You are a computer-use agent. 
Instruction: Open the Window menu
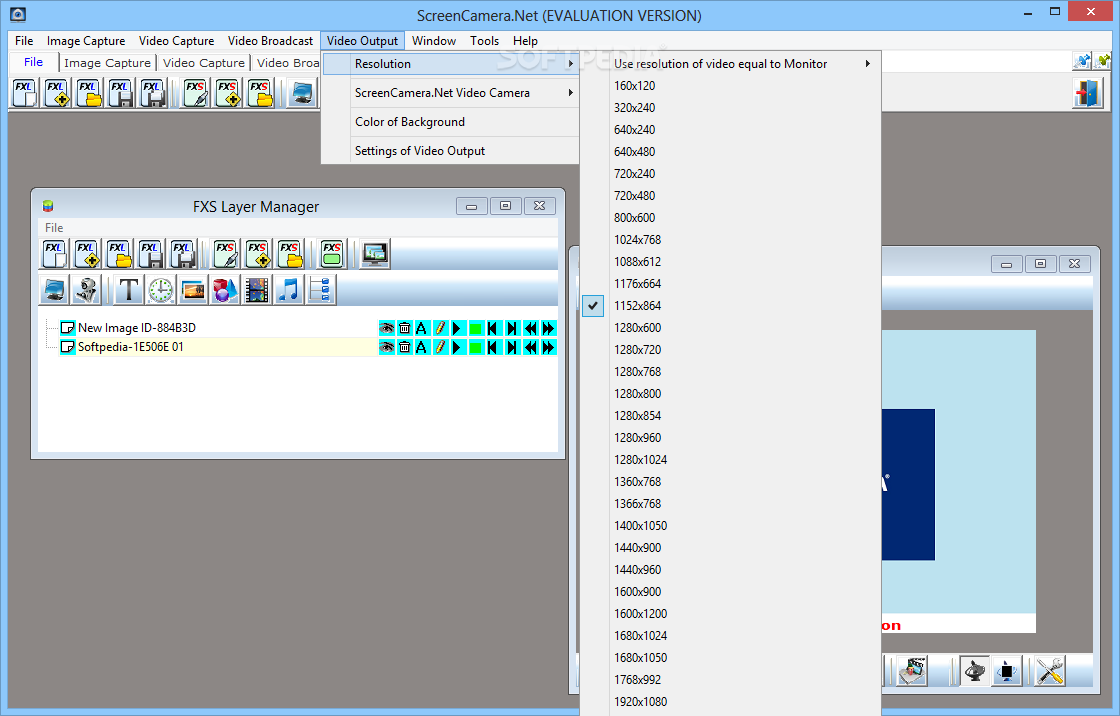(434, 41)
